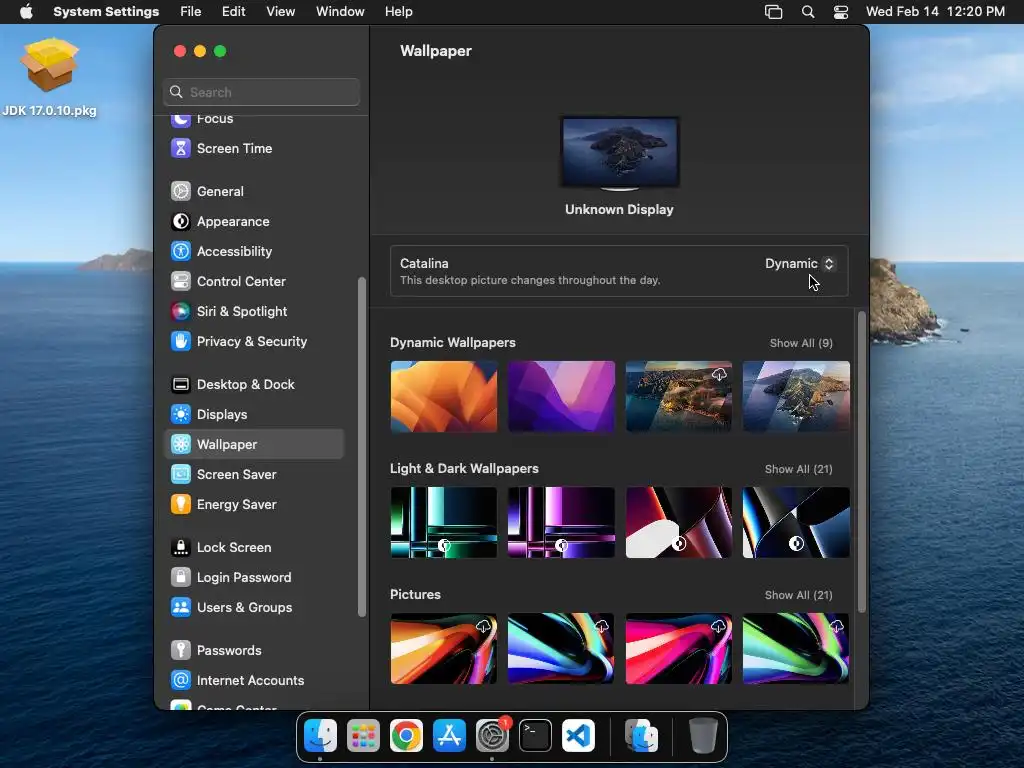The width and height of the screenshot is (1024, 768).
Task: Click in the settings Search field
Action: click(261, 92)
